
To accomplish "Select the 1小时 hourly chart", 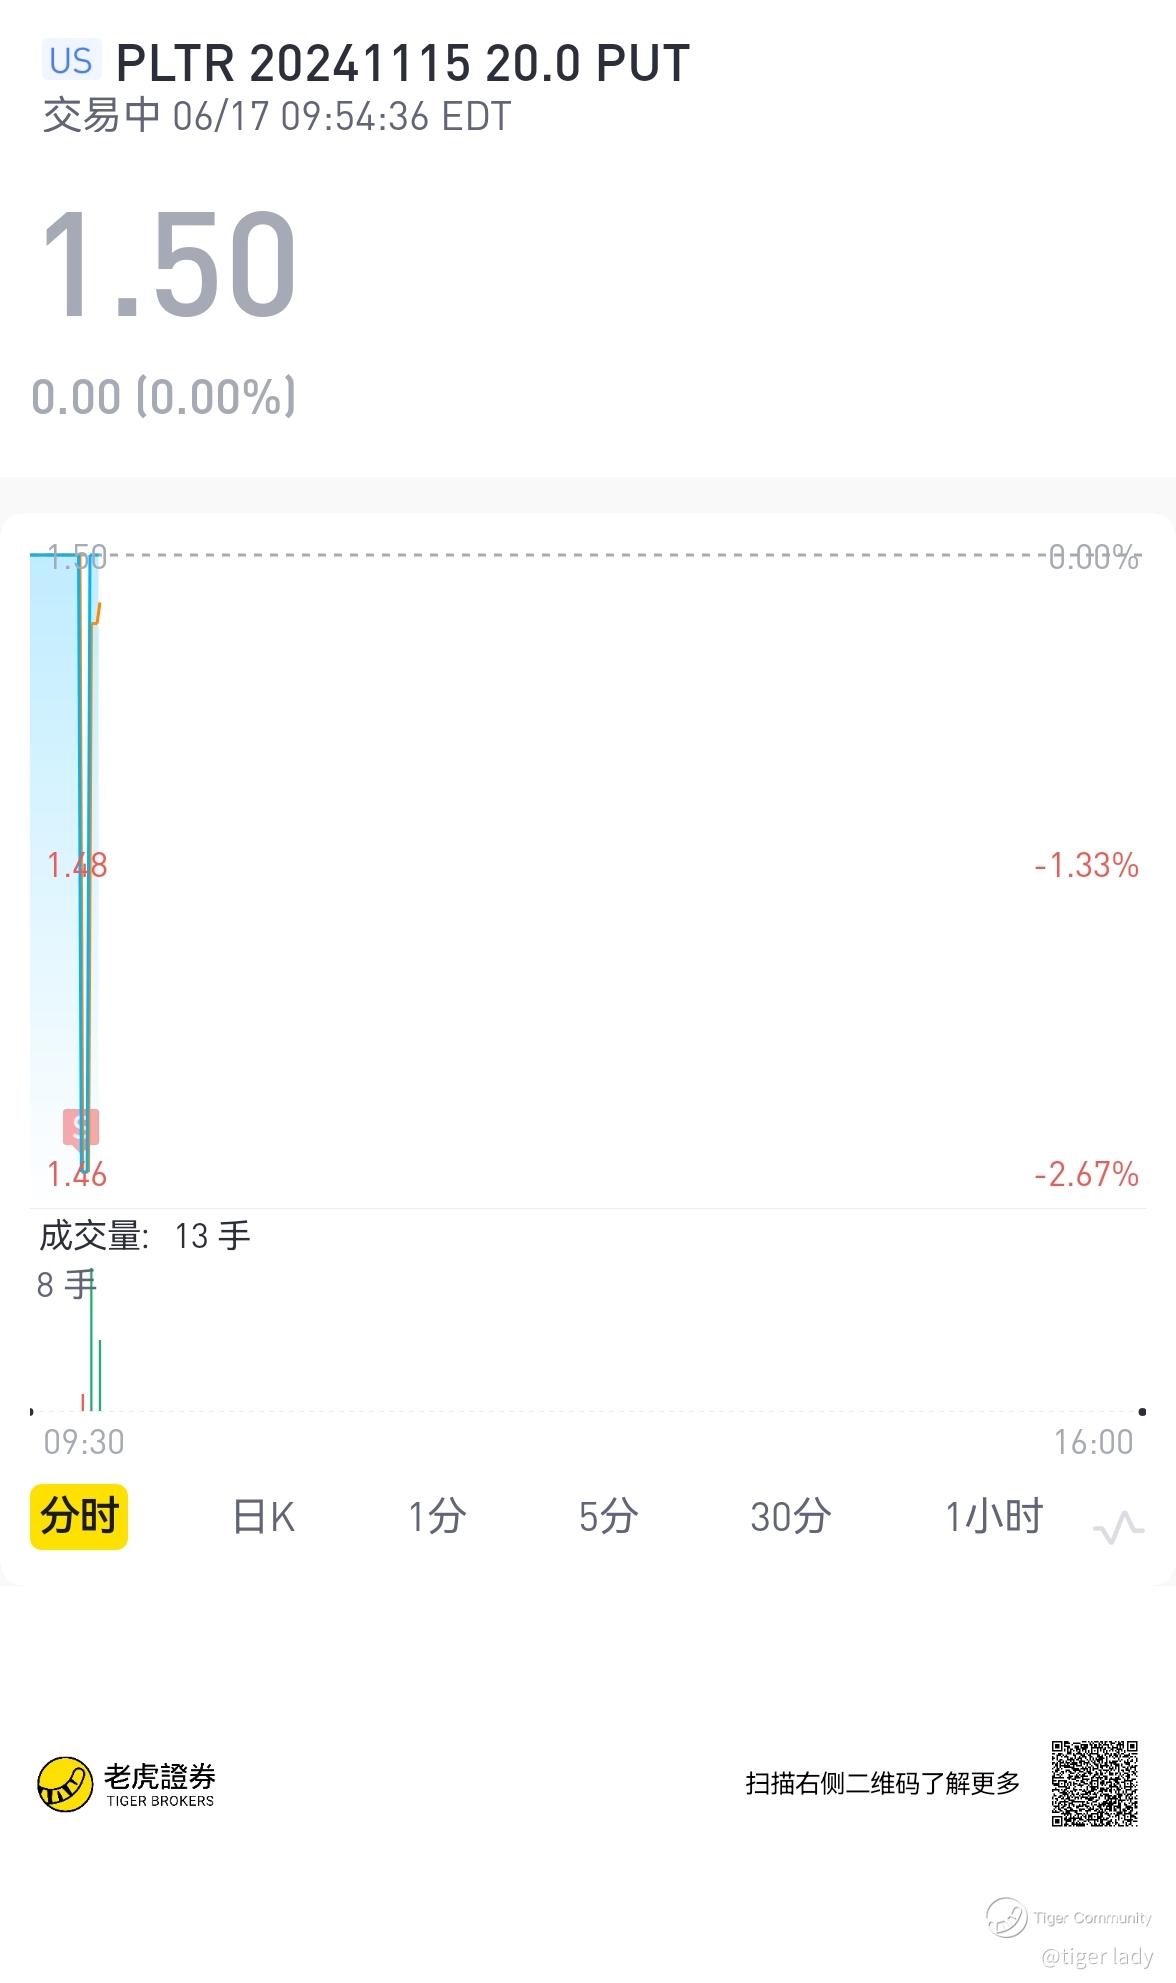I will [x=994, y=1517].
